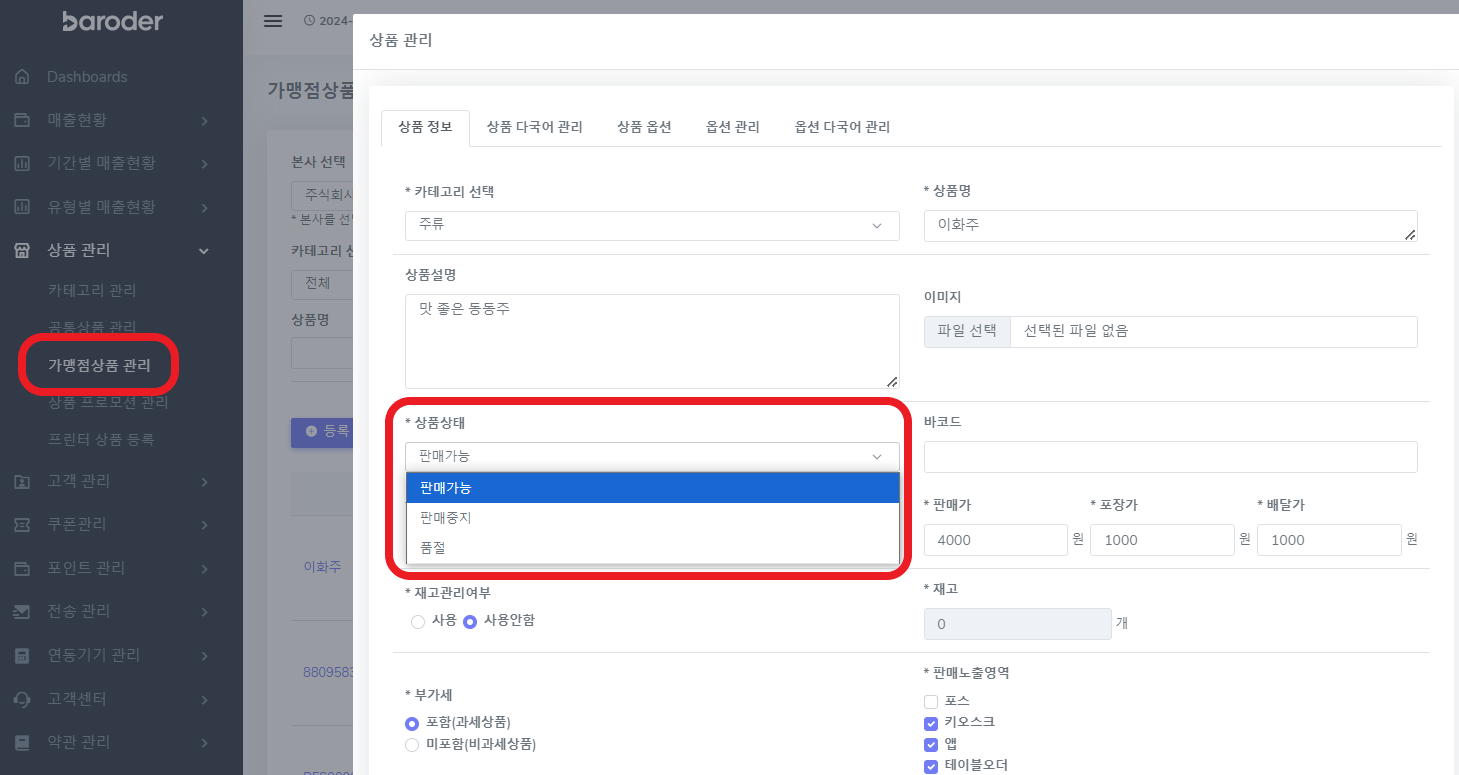Select 미포함(비과세상품) tax option
The width and height of the screenshot is (1459, 775).
[x=412, y=744]
